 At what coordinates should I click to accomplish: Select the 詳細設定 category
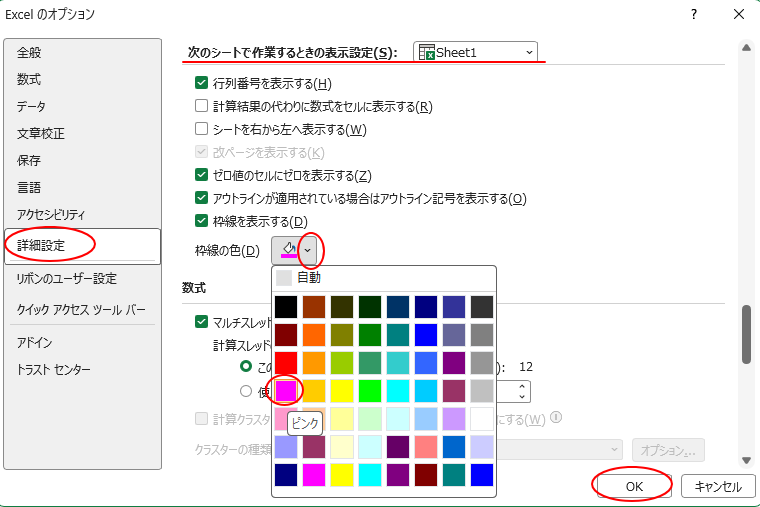tap(82, 246)
